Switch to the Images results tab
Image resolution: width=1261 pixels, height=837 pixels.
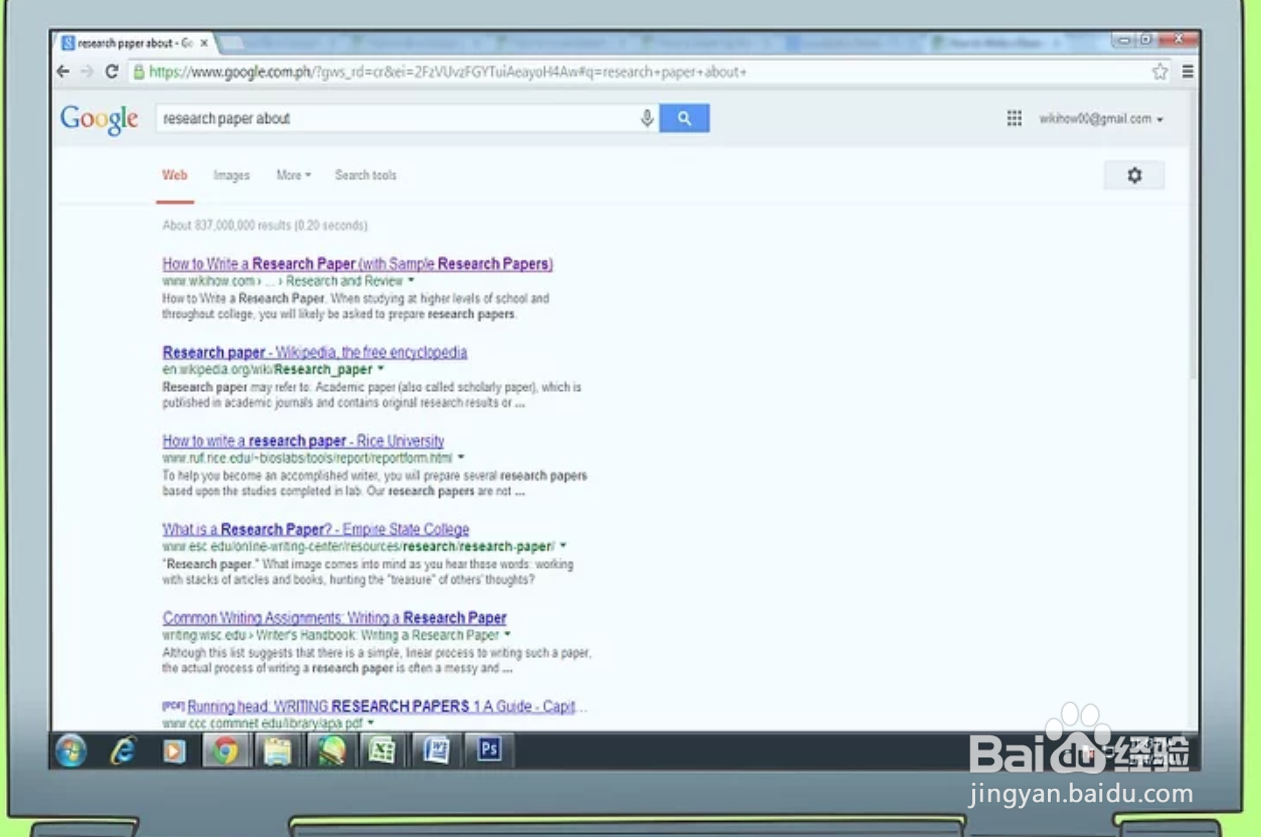(231, 175)
